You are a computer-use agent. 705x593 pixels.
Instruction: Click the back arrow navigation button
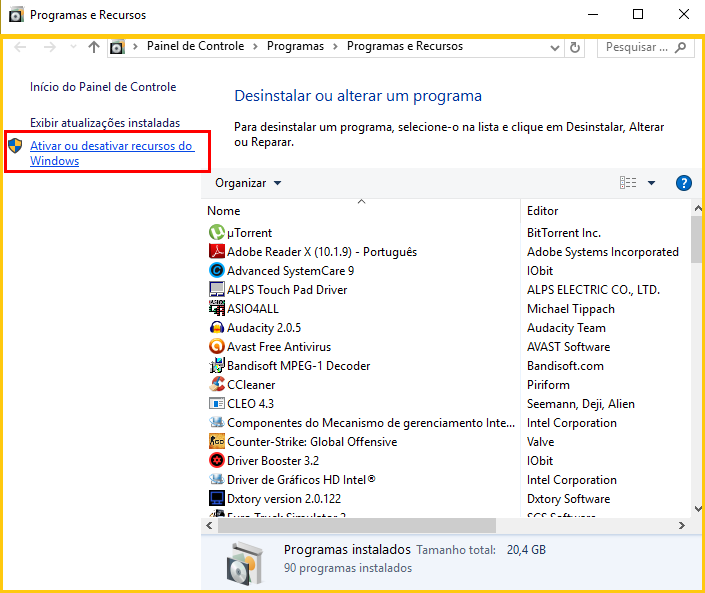[x=20, y=47]
